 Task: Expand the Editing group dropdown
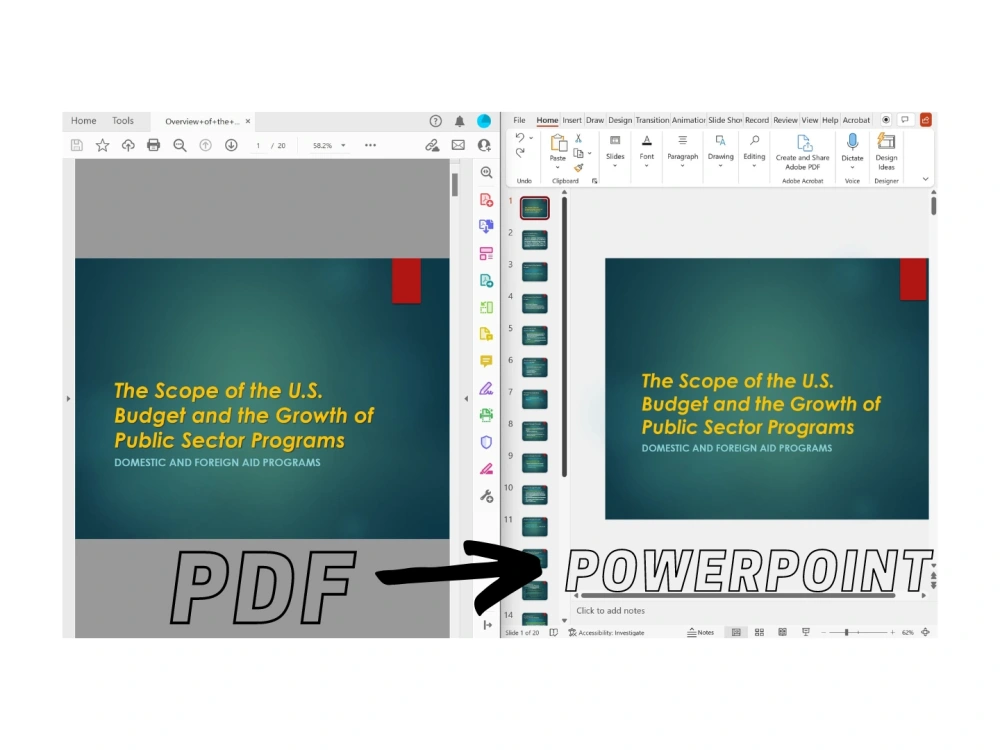pos(754,166)
